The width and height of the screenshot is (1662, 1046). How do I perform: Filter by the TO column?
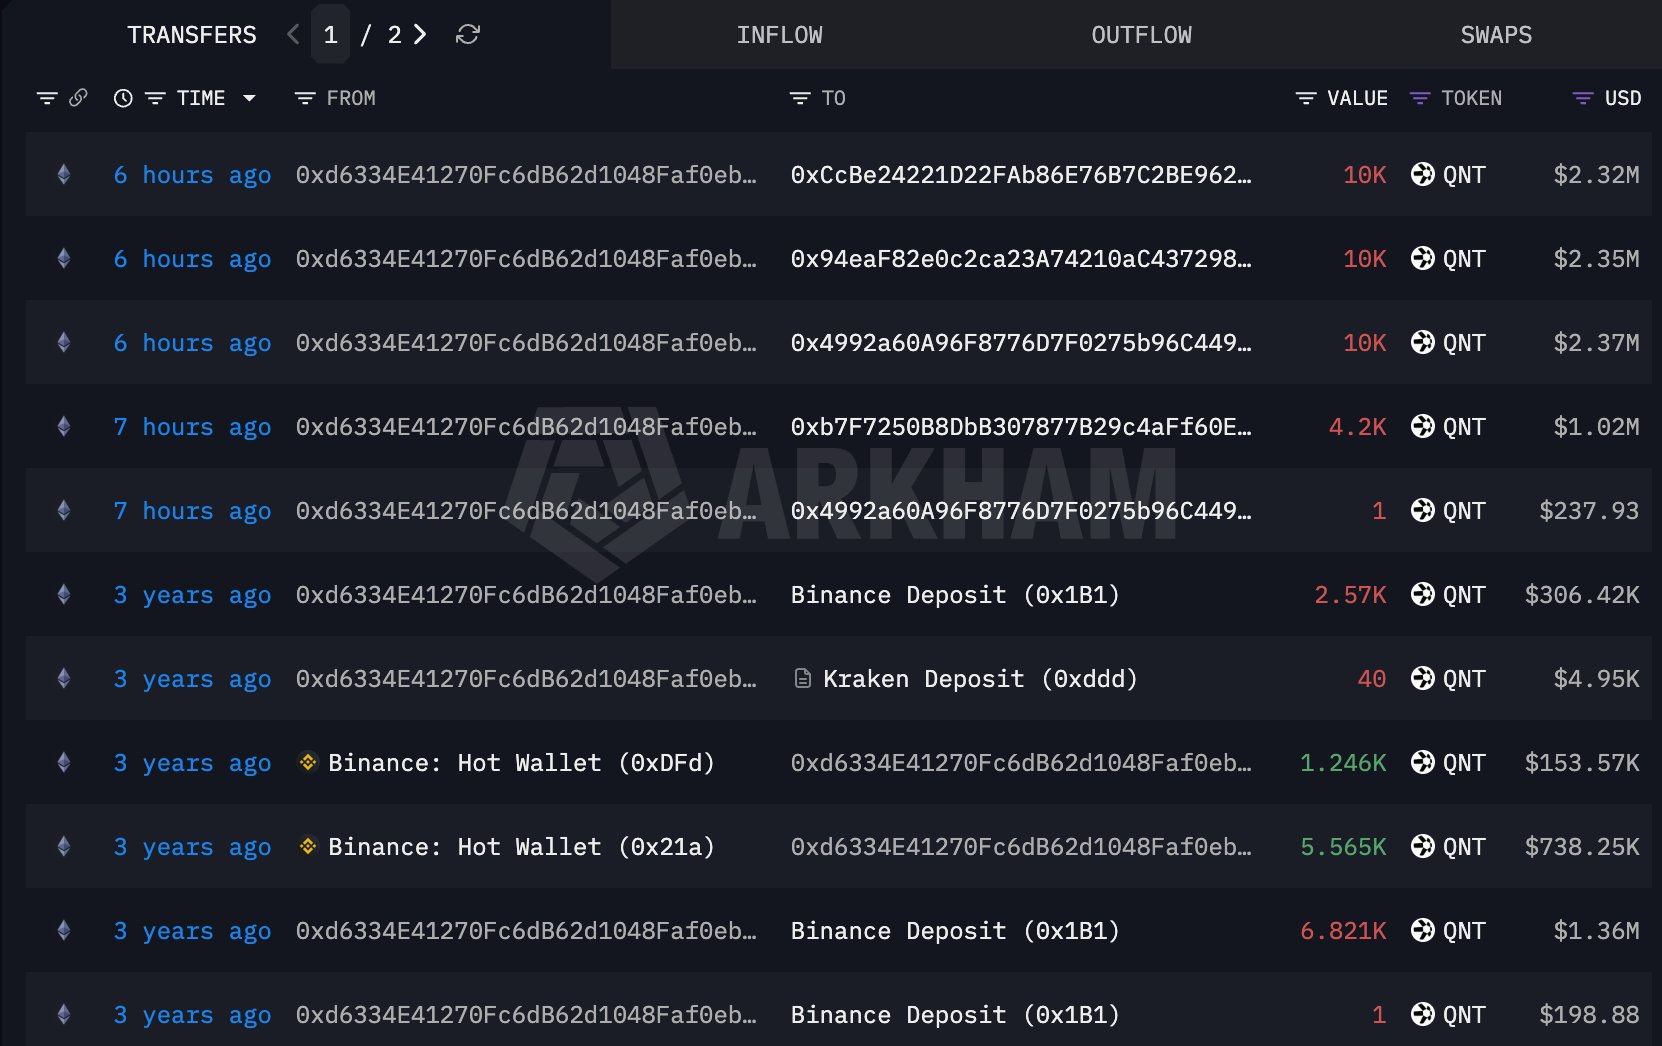click(800, 98)
